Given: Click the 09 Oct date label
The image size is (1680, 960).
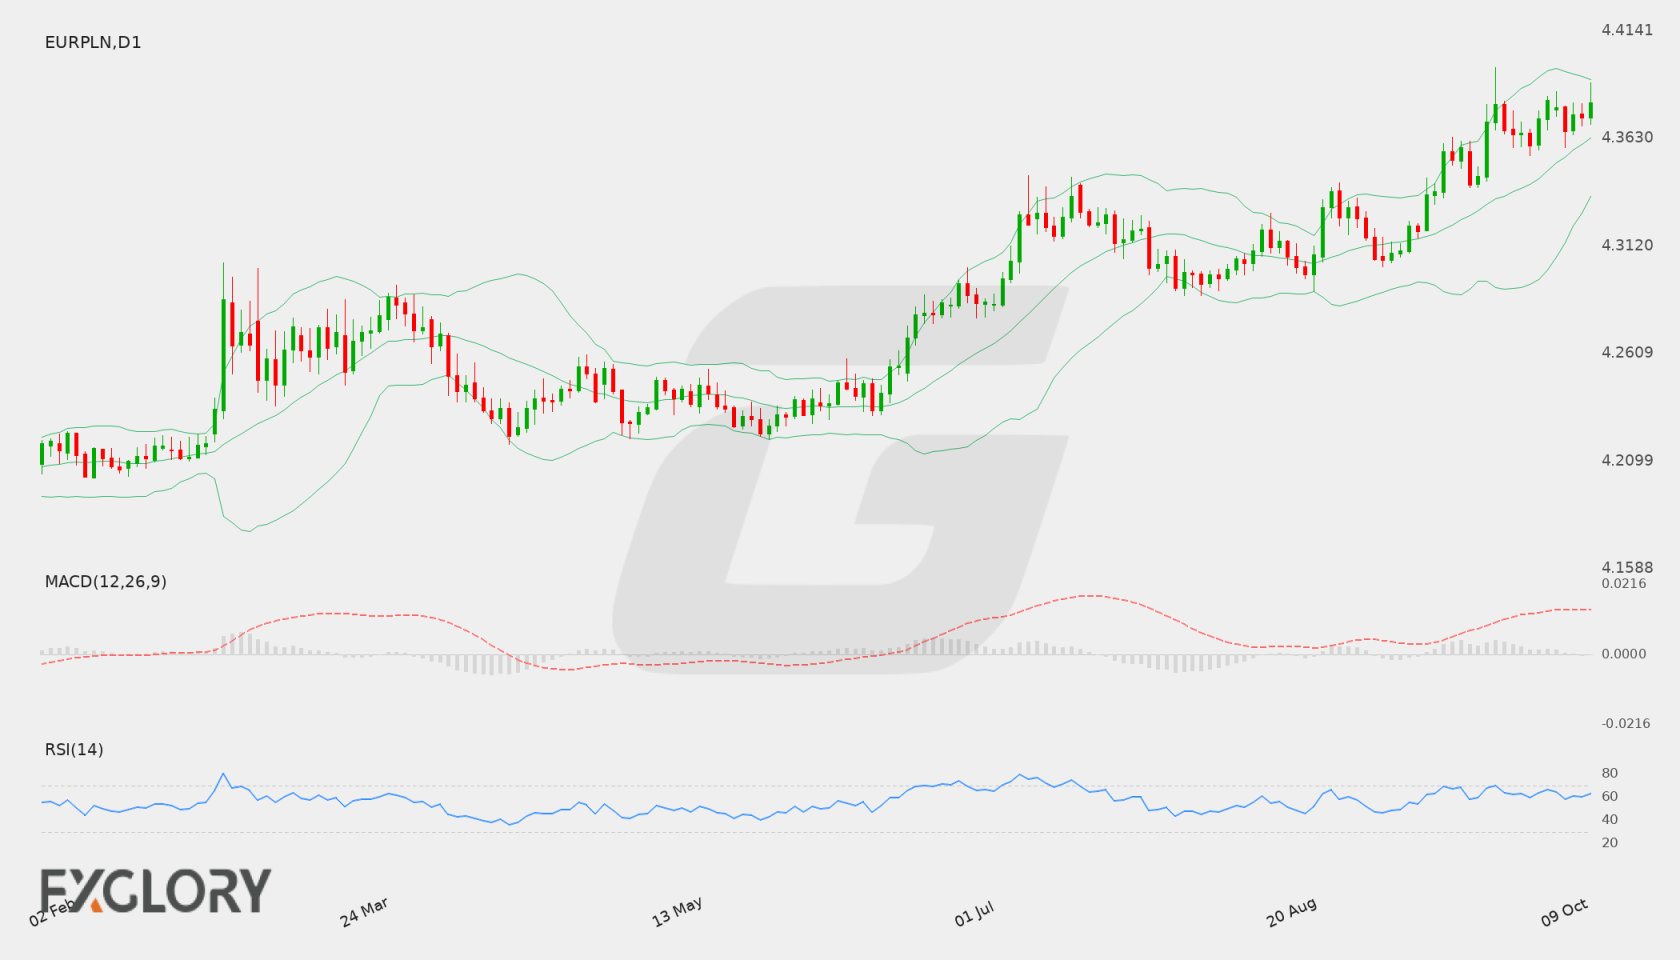Looking at the screenshot, I should click(1564, 912).
